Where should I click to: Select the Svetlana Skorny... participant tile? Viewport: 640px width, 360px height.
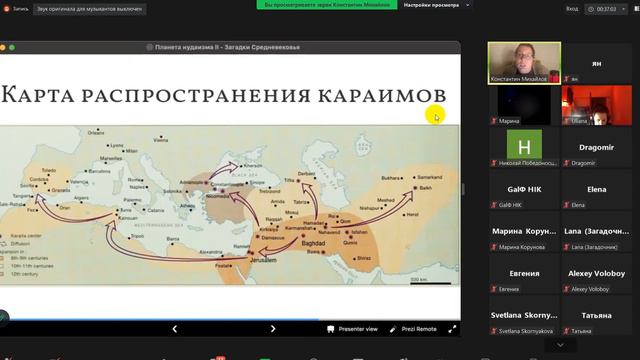point(524,316)
